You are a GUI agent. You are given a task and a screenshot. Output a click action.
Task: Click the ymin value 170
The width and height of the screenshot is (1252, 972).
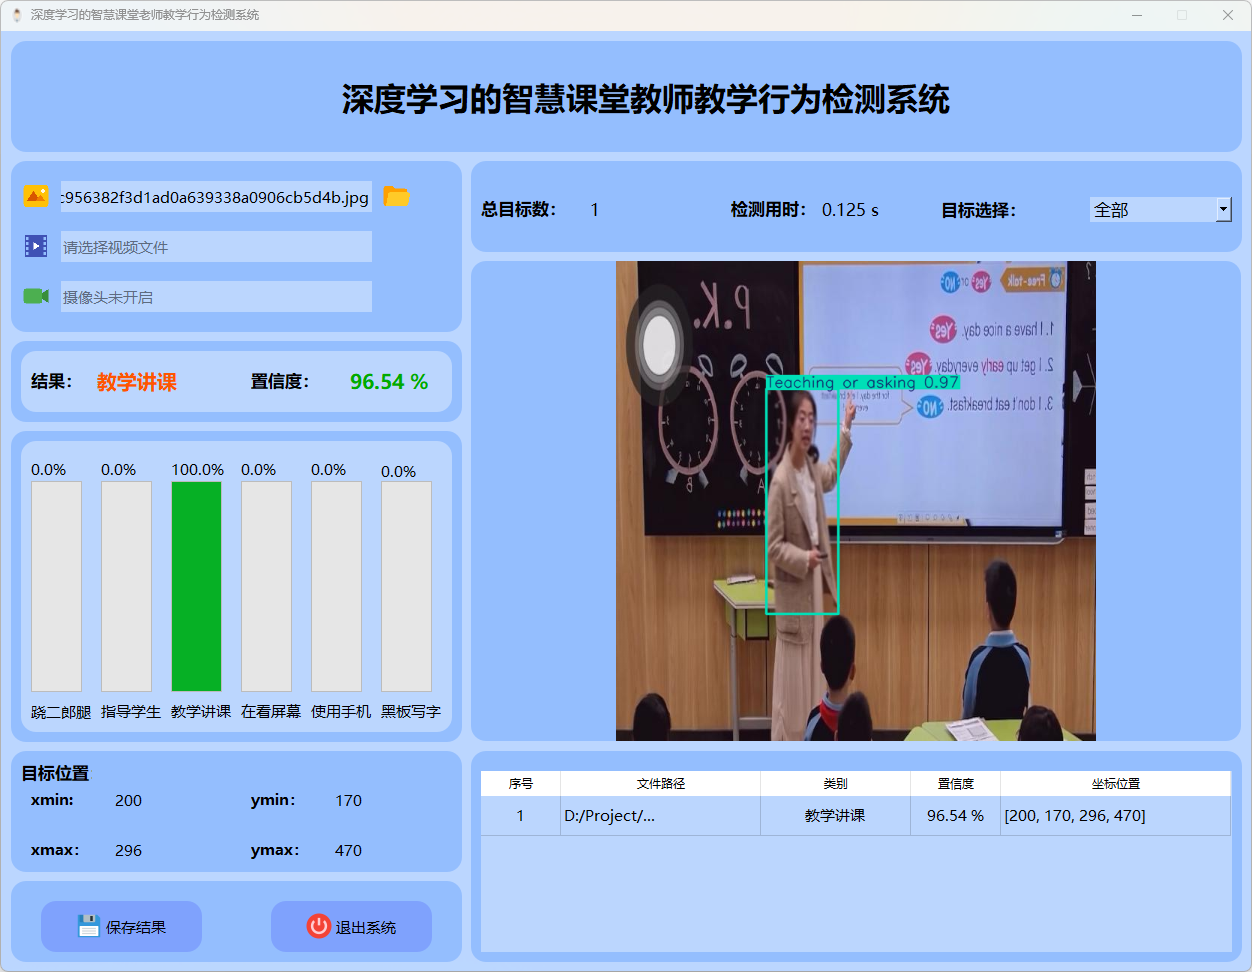point(348,801)
